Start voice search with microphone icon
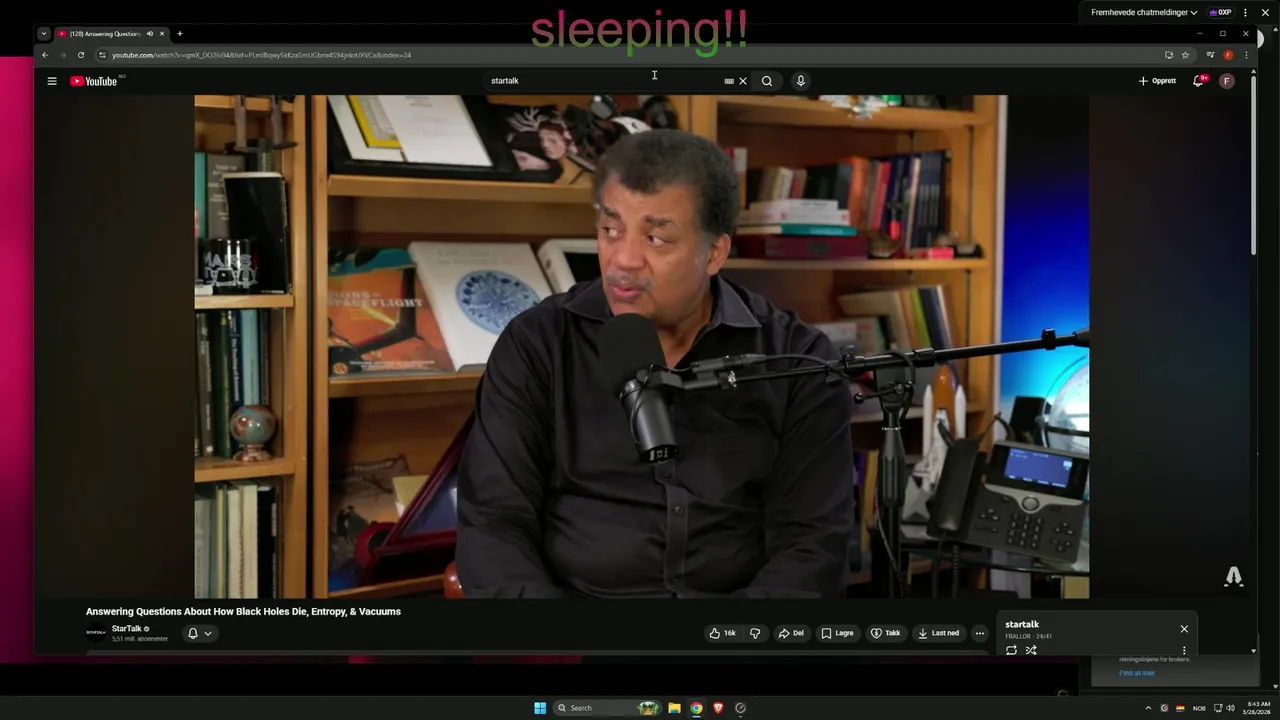This screenshot has height=720, width=1280. pos(800,81)
